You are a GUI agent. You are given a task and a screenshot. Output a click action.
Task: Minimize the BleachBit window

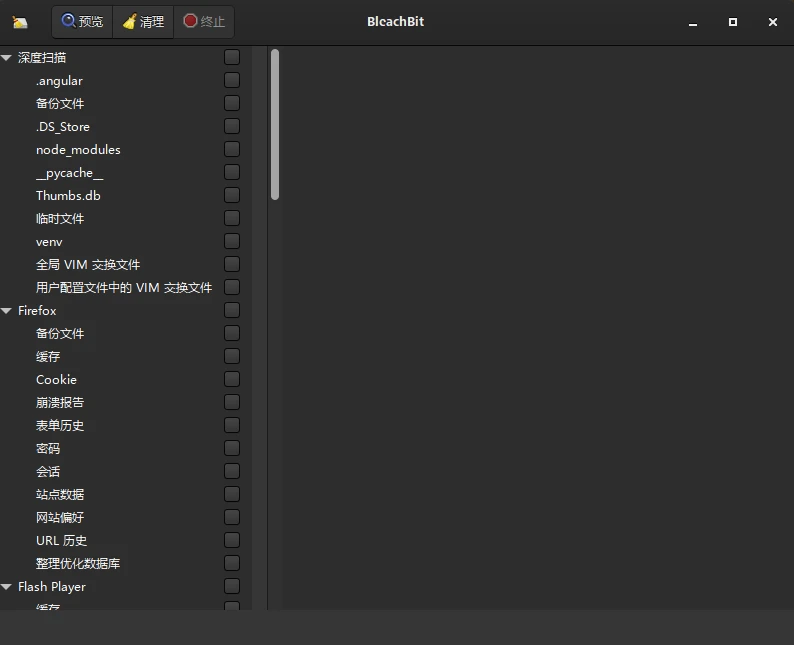click(693, 22)
